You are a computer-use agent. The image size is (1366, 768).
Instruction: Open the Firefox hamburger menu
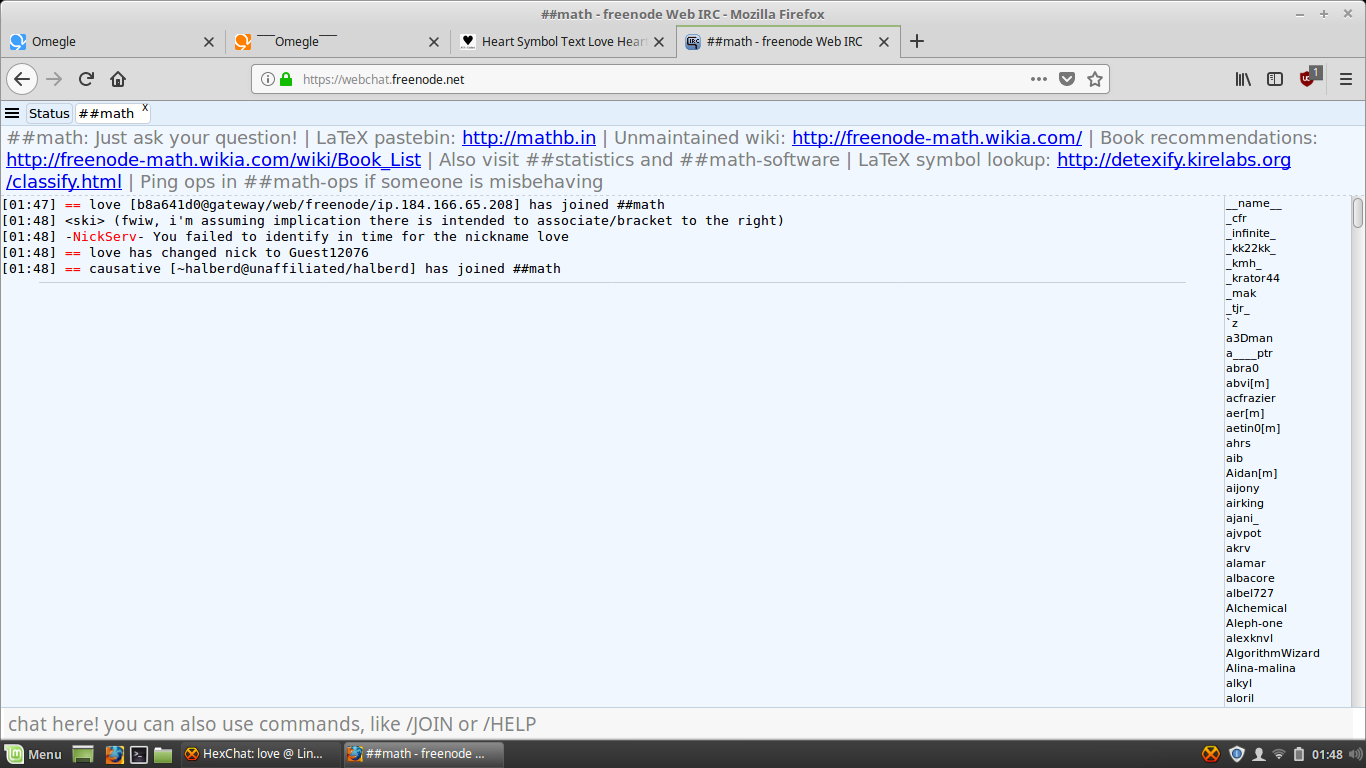[1345, 79]
